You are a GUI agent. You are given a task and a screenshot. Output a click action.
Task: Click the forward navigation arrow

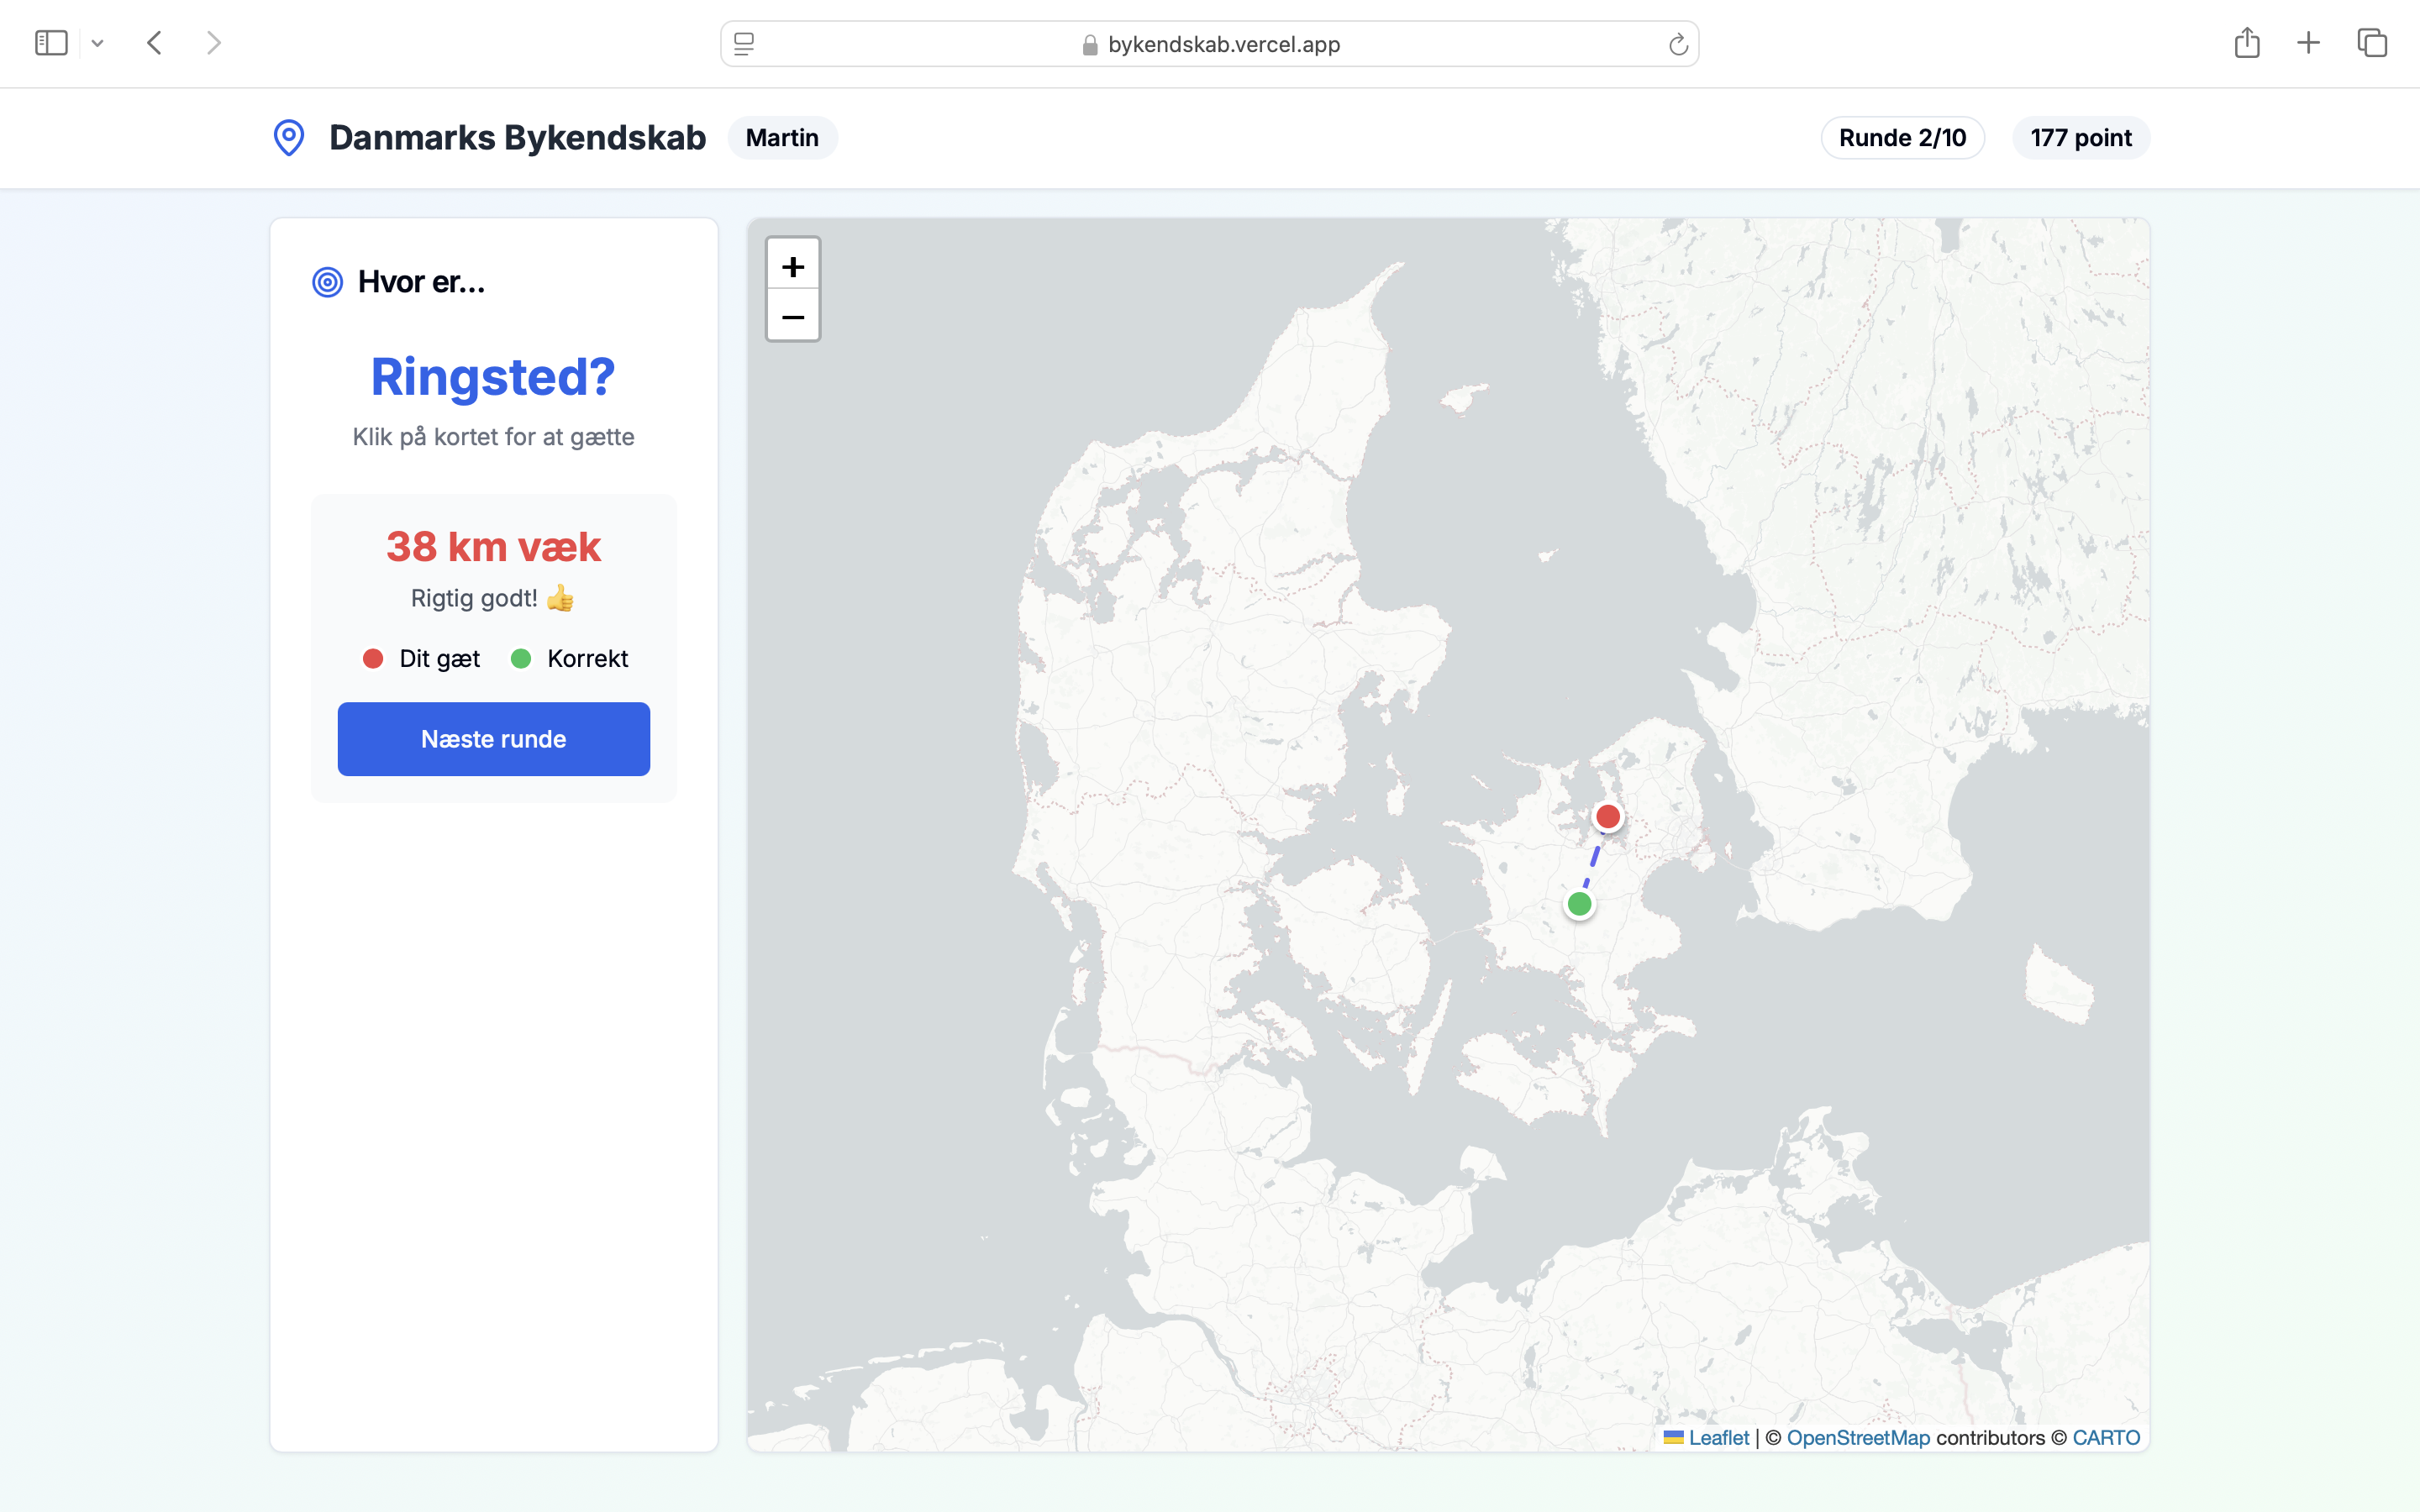213,42
